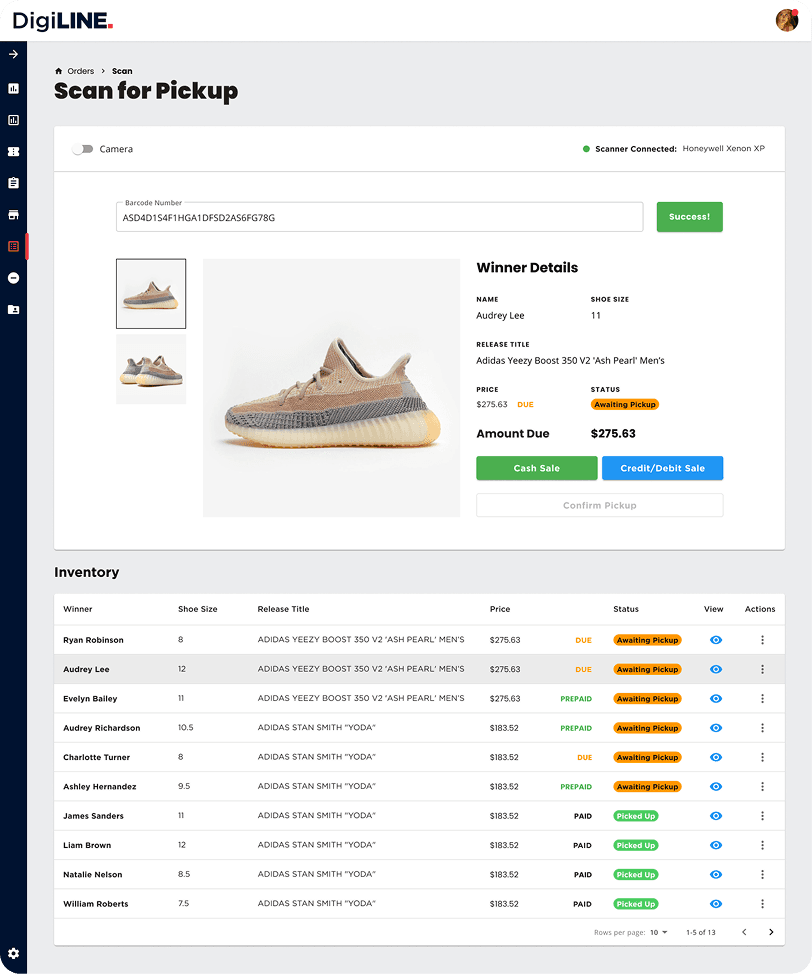812x974 pixels.
Task: View James Sanders' order with eye icon
Action: point(716,816)
